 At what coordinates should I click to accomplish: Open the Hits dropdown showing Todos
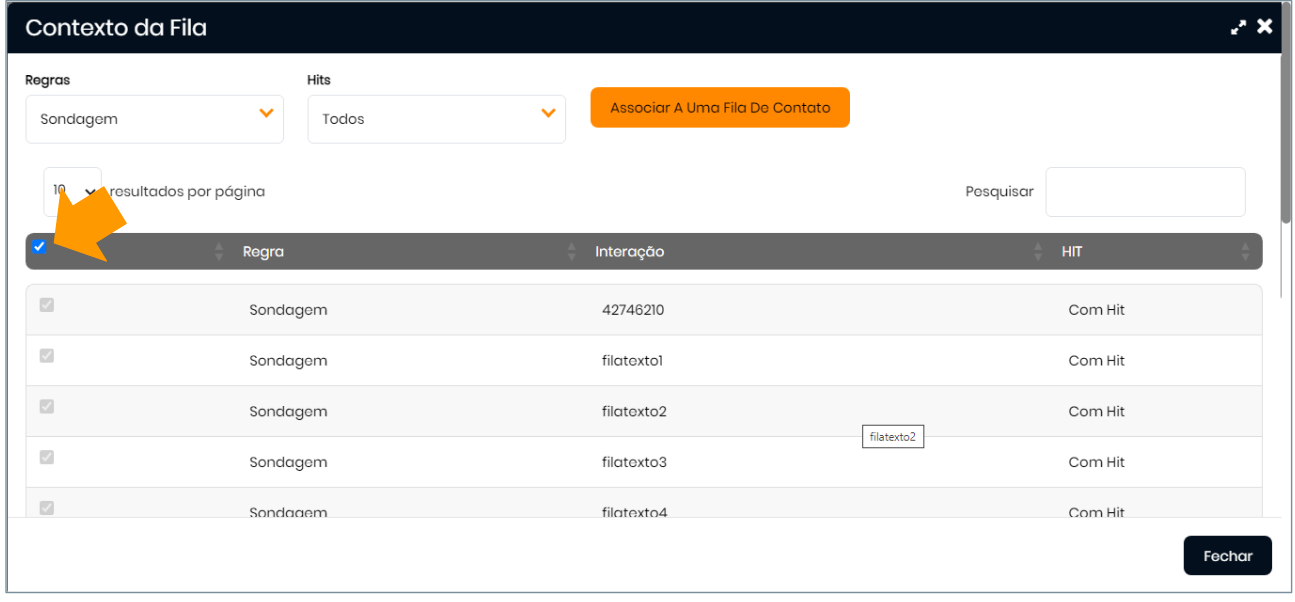click(x=436, y=119)
